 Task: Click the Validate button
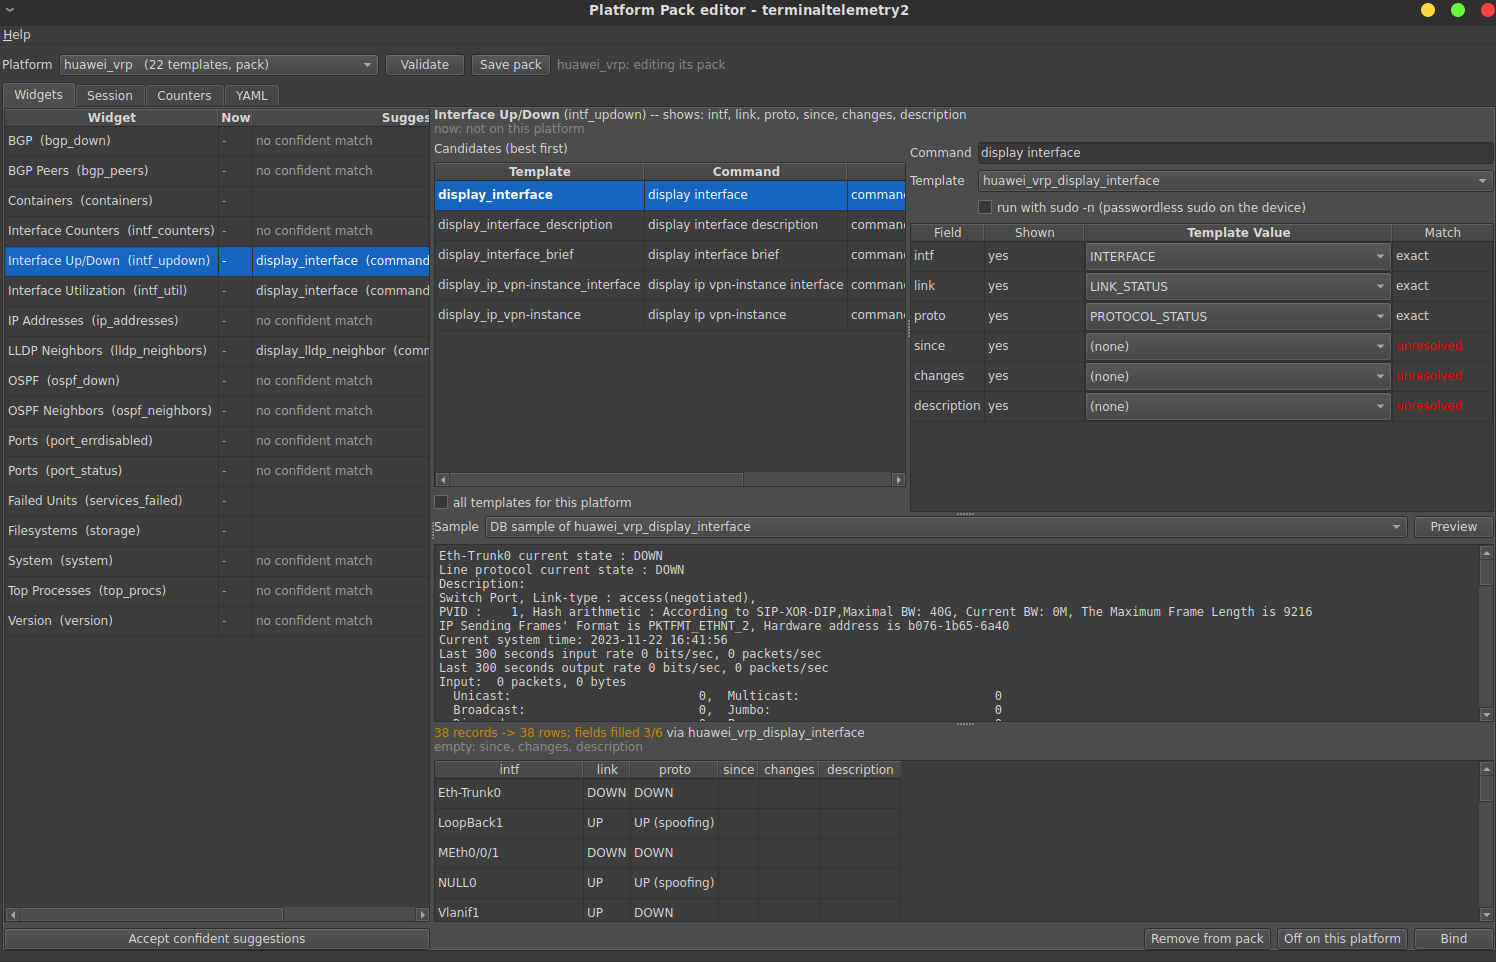(x=425, y=65)
